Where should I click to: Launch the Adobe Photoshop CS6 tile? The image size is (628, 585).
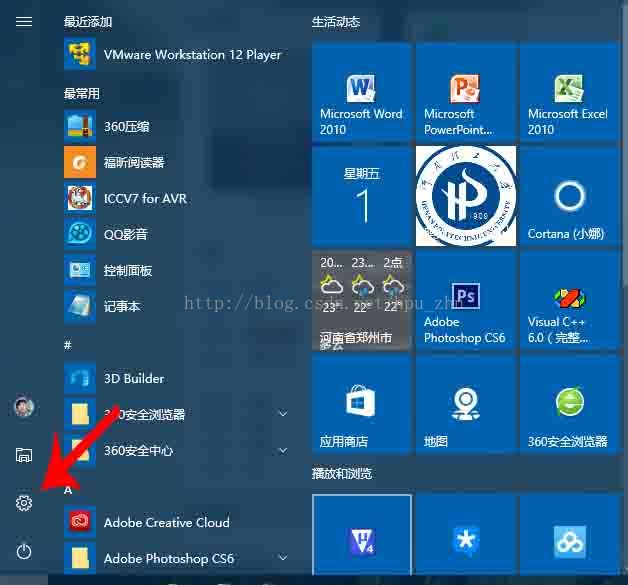tap(466, 300)
